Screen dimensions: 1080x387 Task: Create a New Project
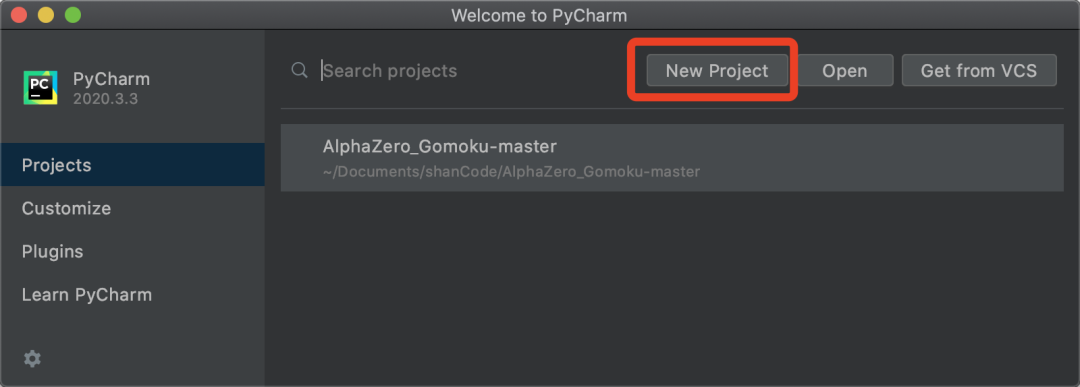[717, 70]
